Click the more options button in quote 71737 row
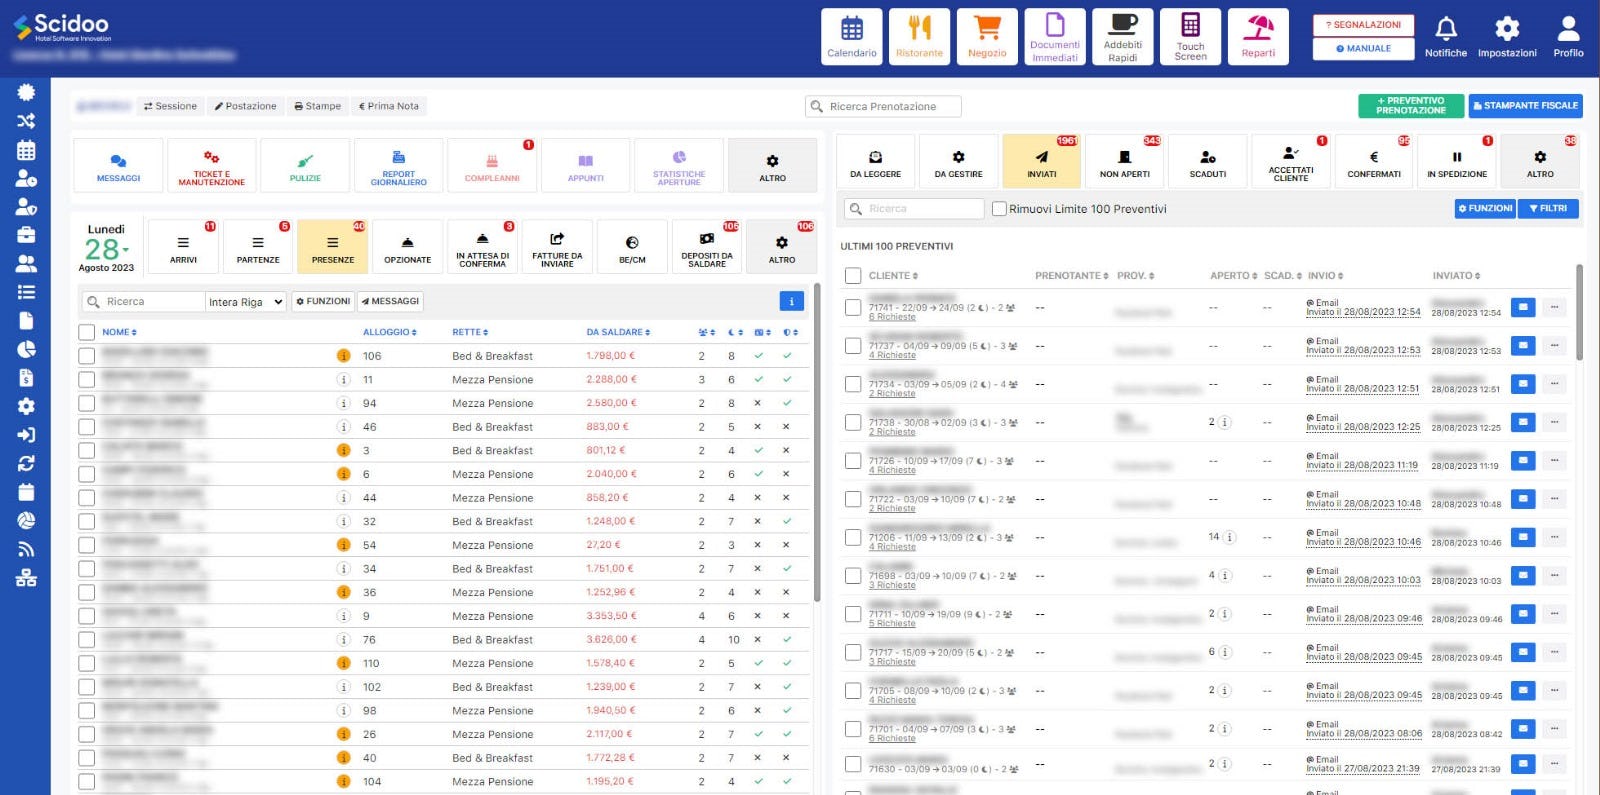 click(x=1554, y=346)
